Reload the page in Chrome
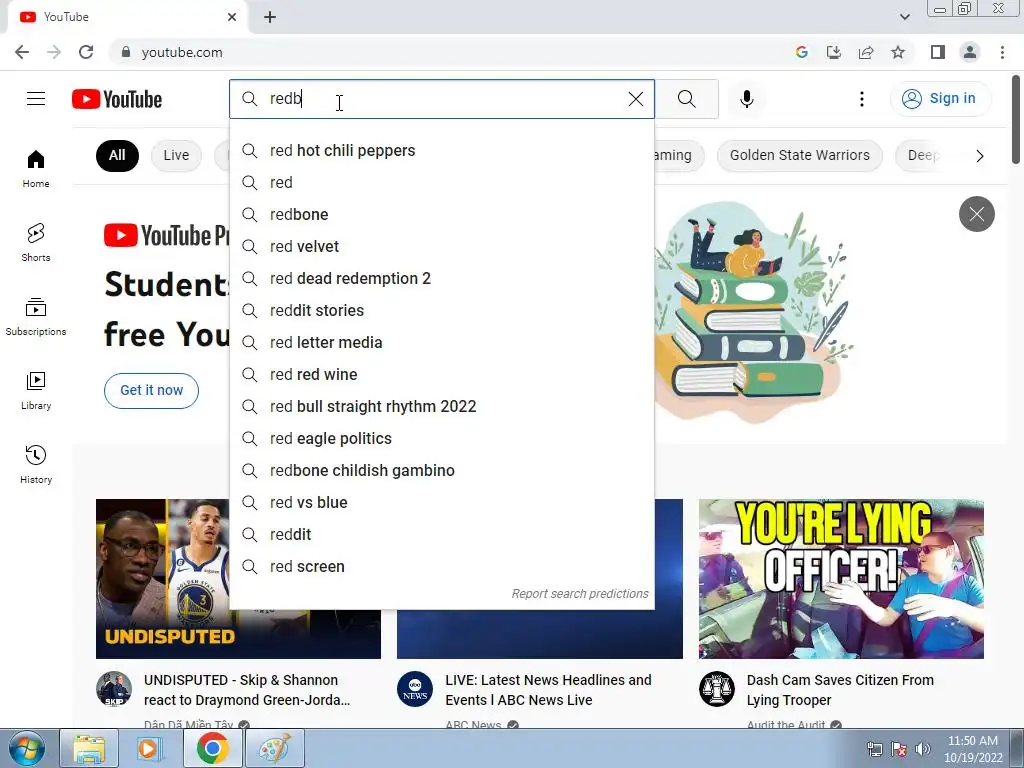 pyautogui.click(x=86, y=52)
